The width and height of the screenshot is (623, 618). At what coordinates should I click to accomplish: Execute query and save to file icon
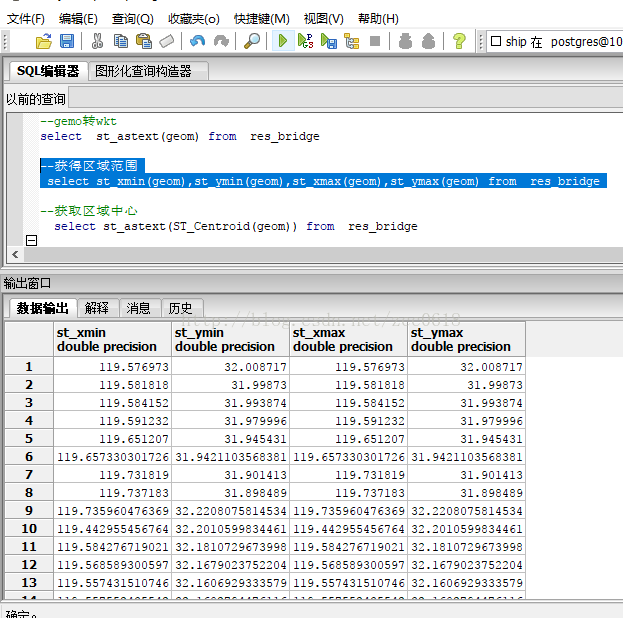329,41
